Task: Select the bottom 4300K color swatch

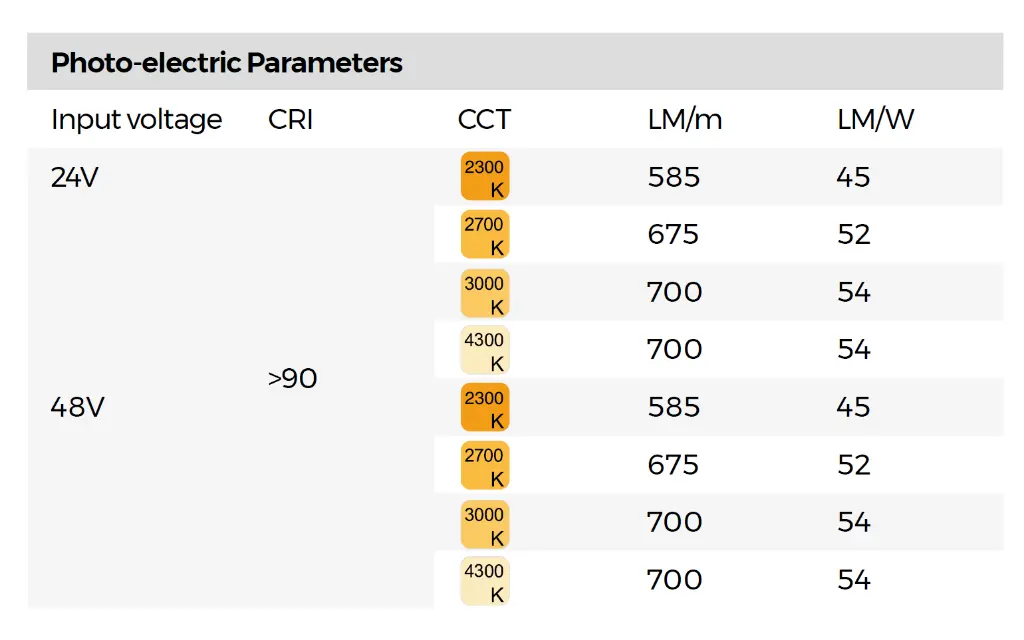Action: tap(485, 581)
